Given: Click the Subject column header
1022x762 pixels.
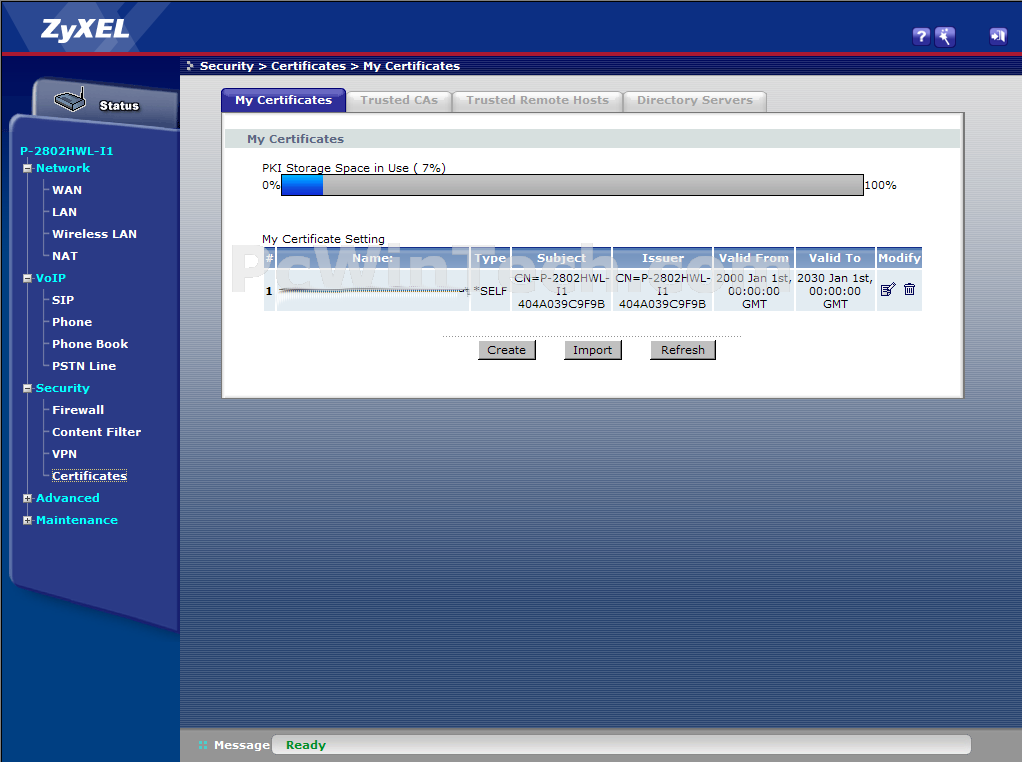Looking at the screenshot, I should (561, 258).
